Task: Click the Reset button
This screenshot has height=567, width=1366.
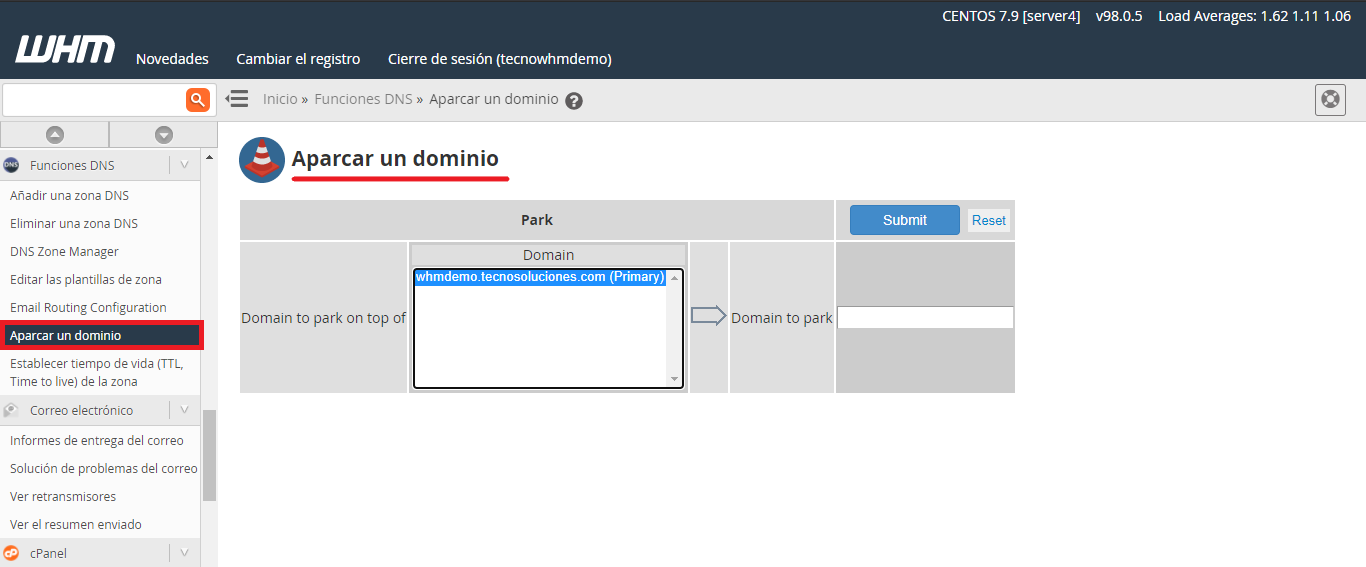Action: 988,220
